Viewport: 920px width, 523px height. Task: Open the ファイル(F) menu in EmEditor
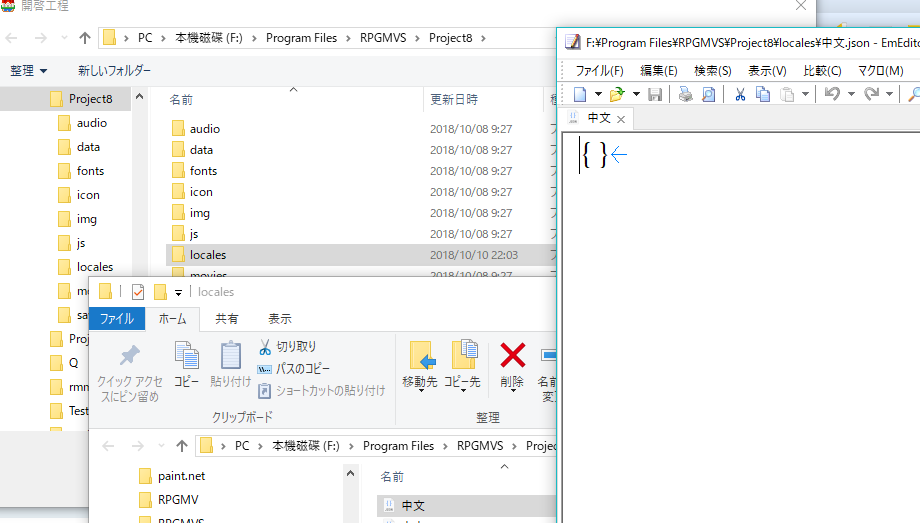pyautogui.click(x=599, y=70)
